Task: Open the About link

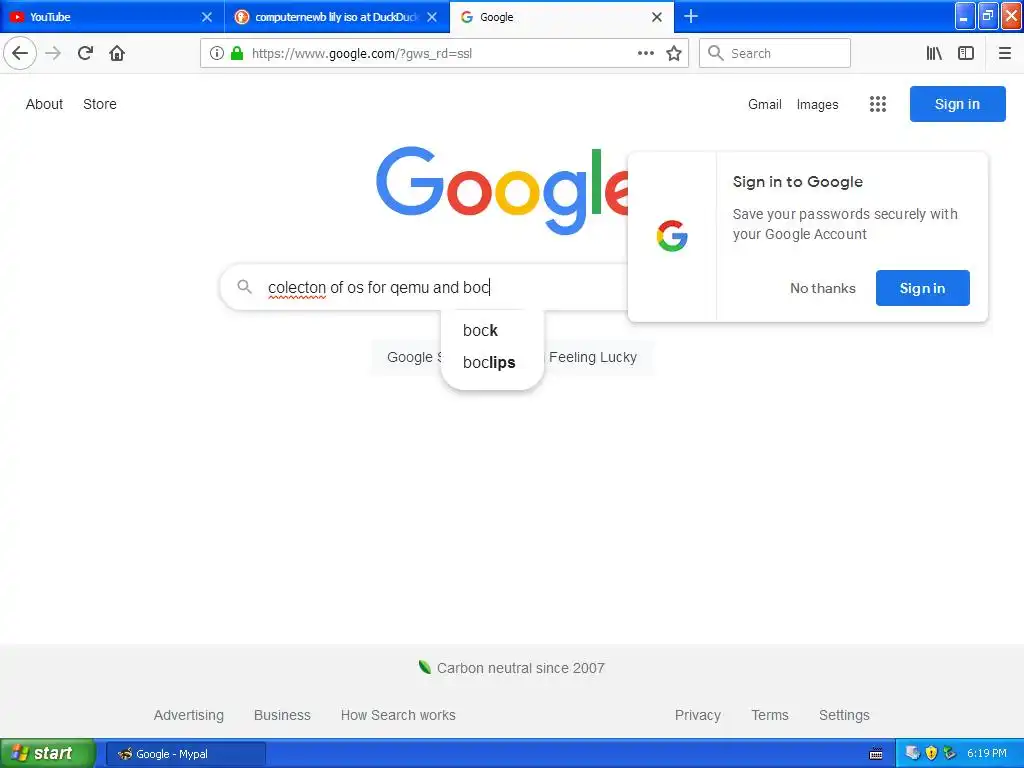Action: click(x=44, y=104)
